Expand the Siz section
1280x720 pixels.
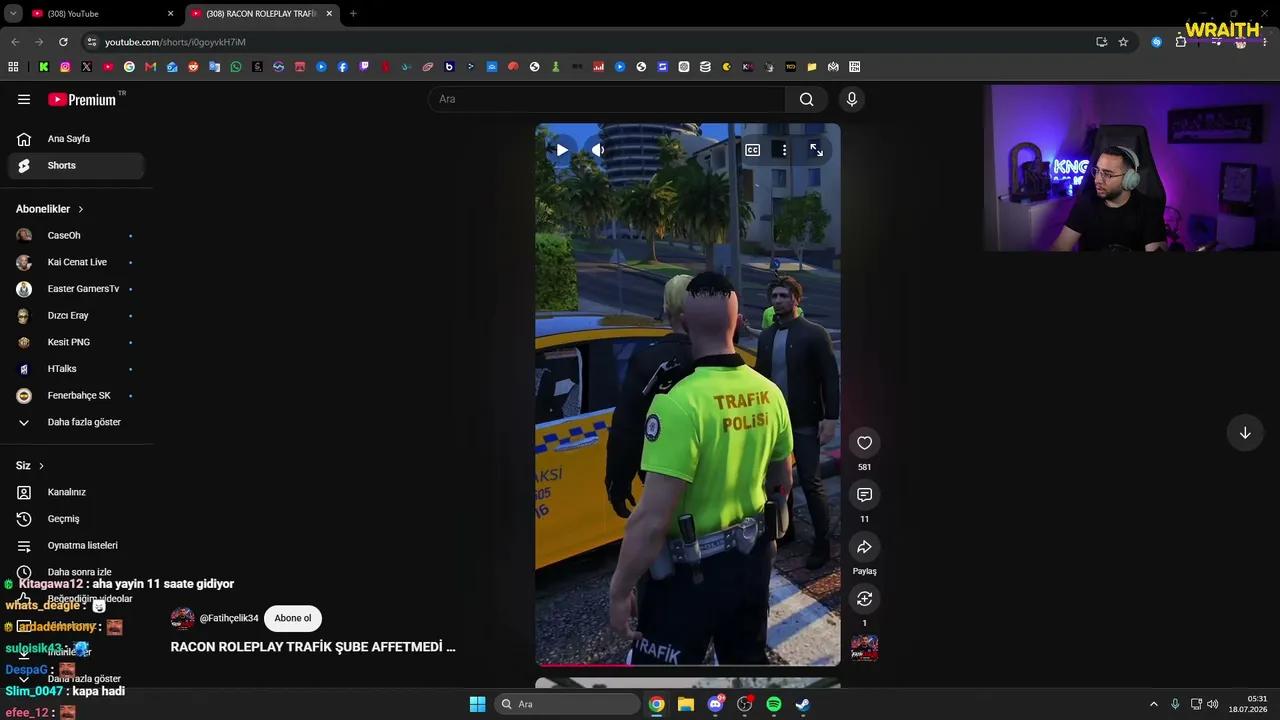[x=30, y=466]
